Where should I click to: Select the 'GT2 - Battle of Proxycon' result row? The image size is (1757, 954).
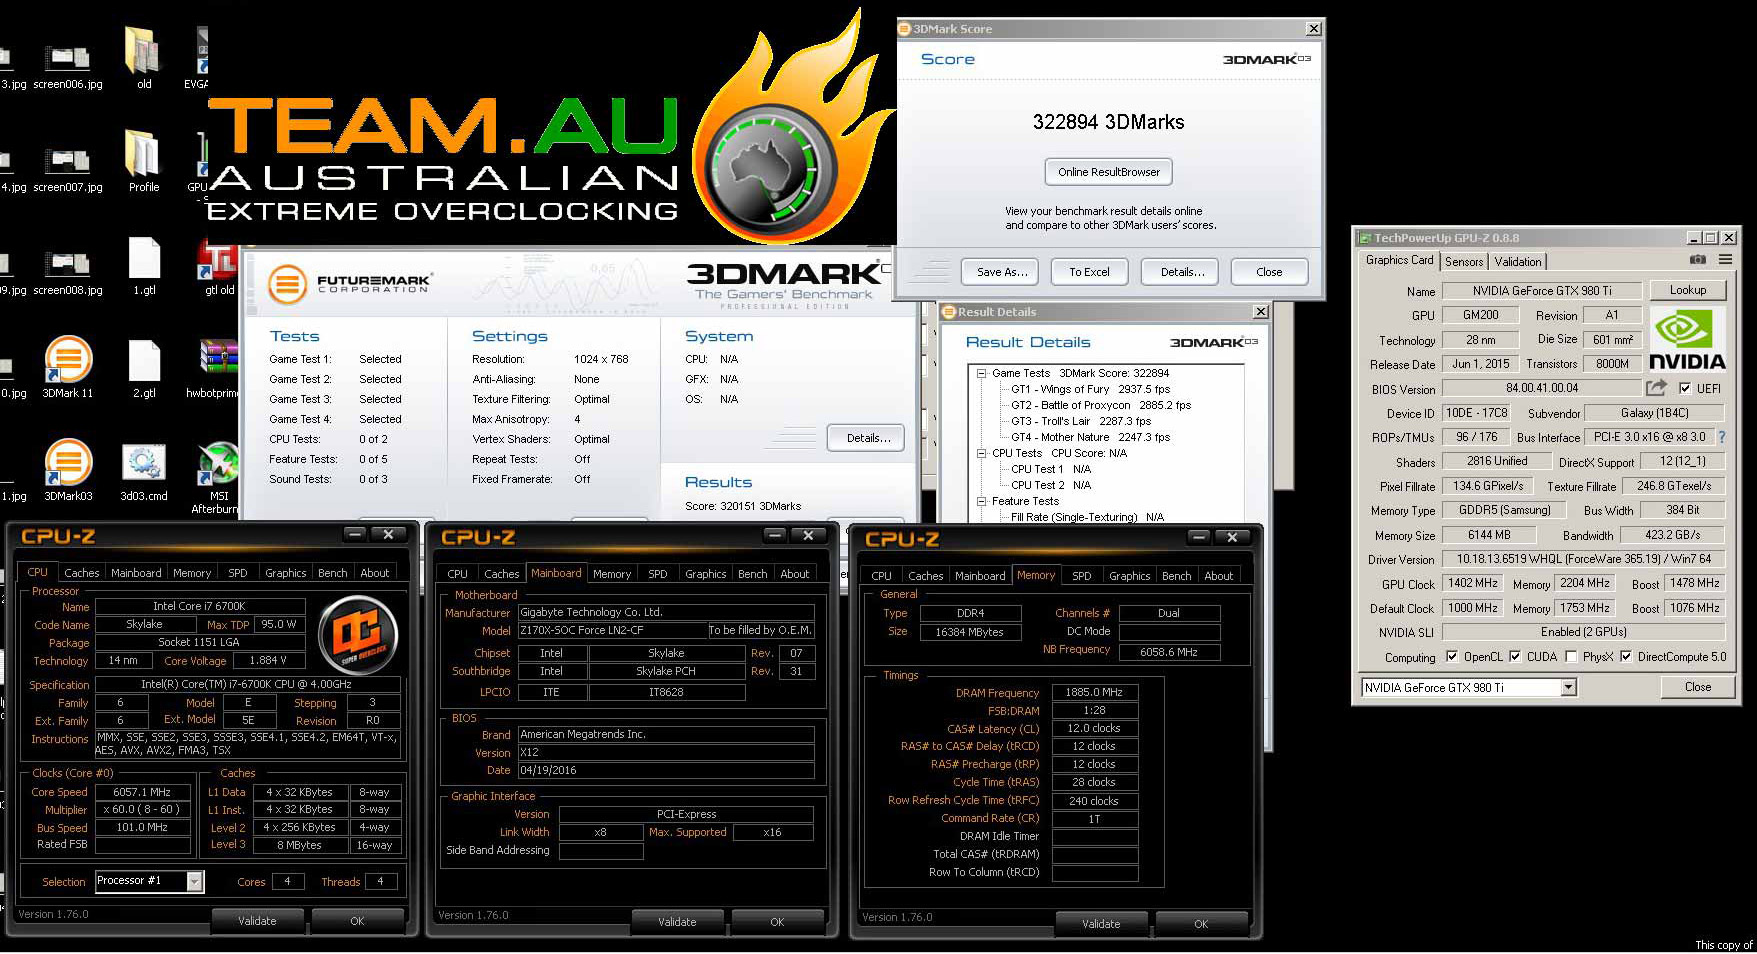tap(1101, 405)
